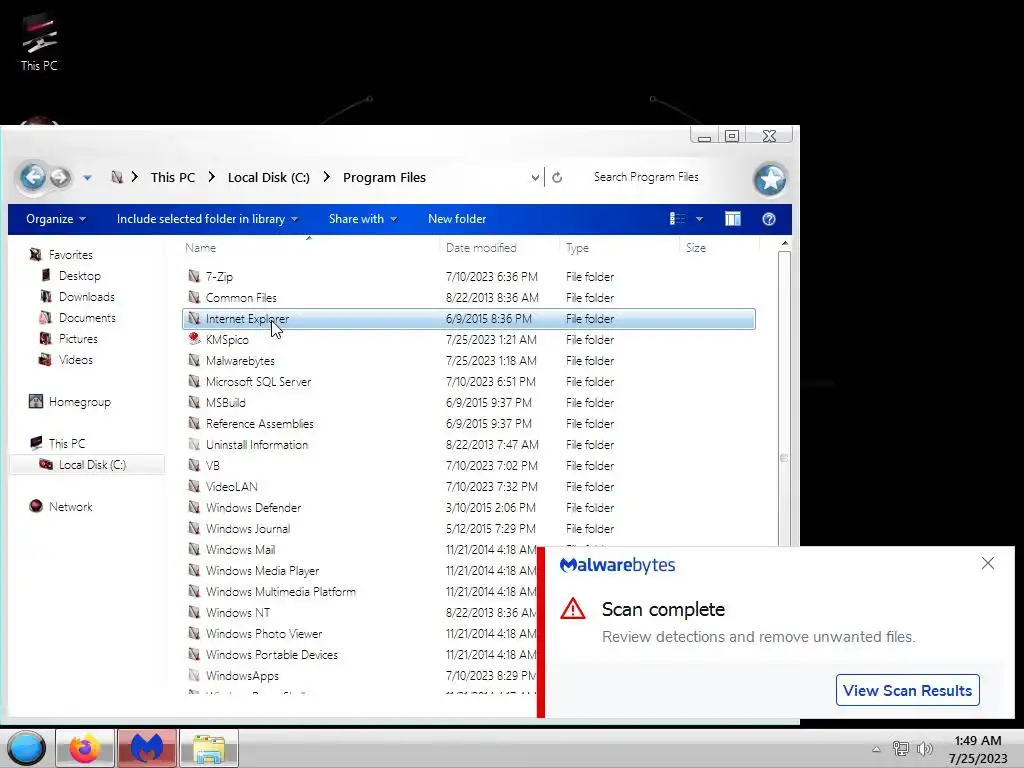Select the Windows Photo Viewer folder
Viewport: 1024px width, 768px height.
264,633
